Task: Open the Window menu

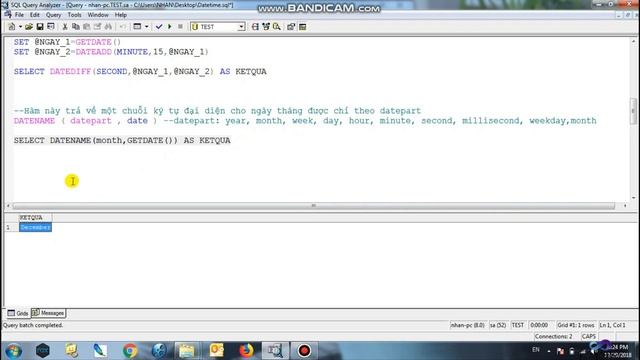Action: [98, 15]
